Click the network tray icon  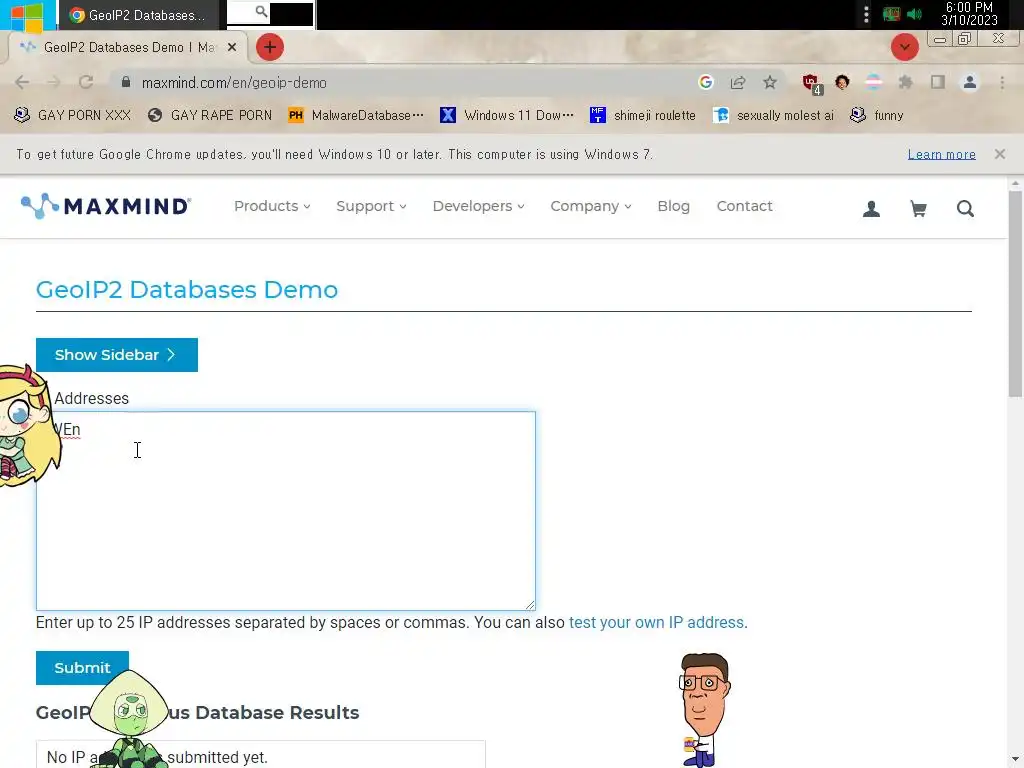point(891,14)
